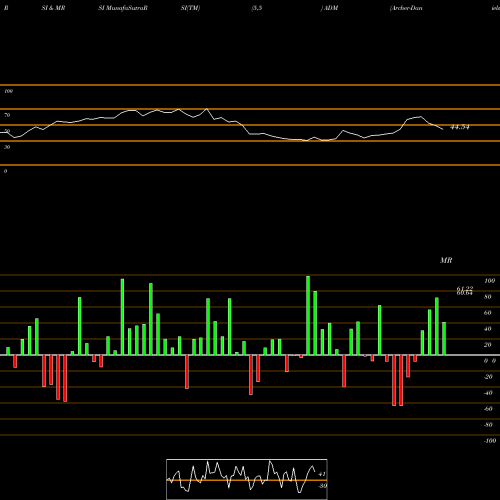Click the RSI axis label 70
Screen dimensions: 500x500
coord(7,115)
